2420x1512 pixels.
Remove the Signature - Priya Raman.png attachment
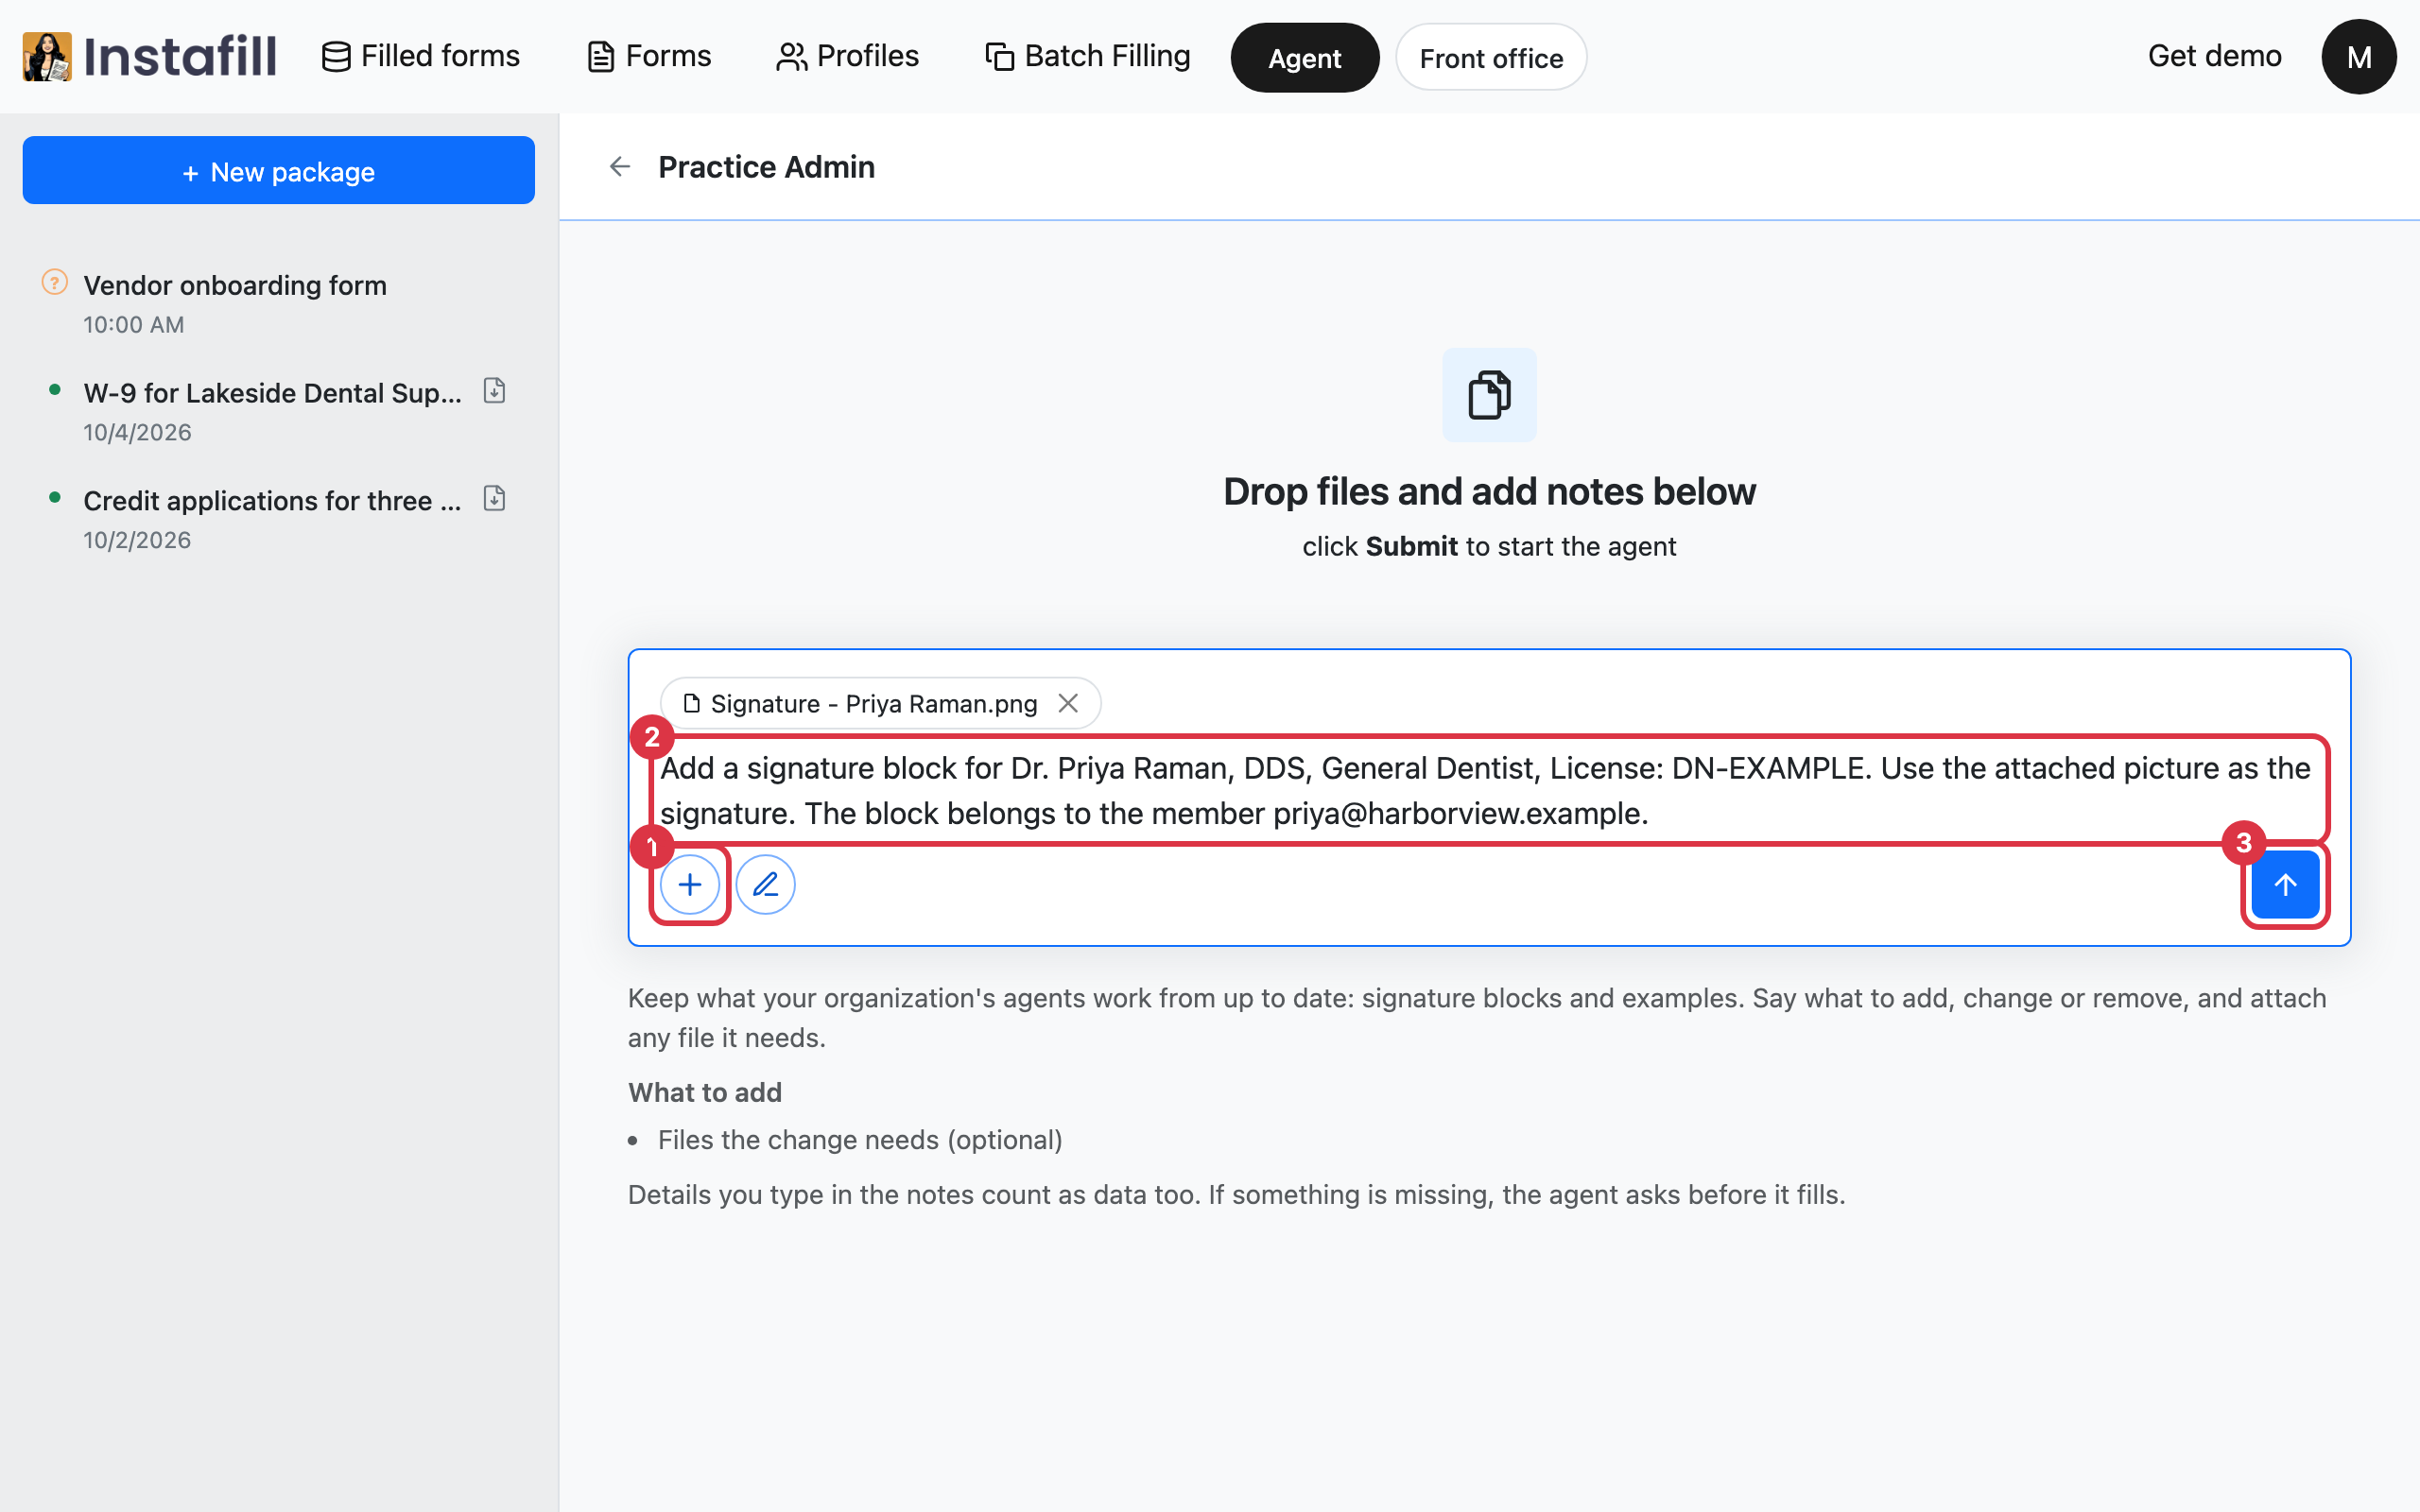1068,703
